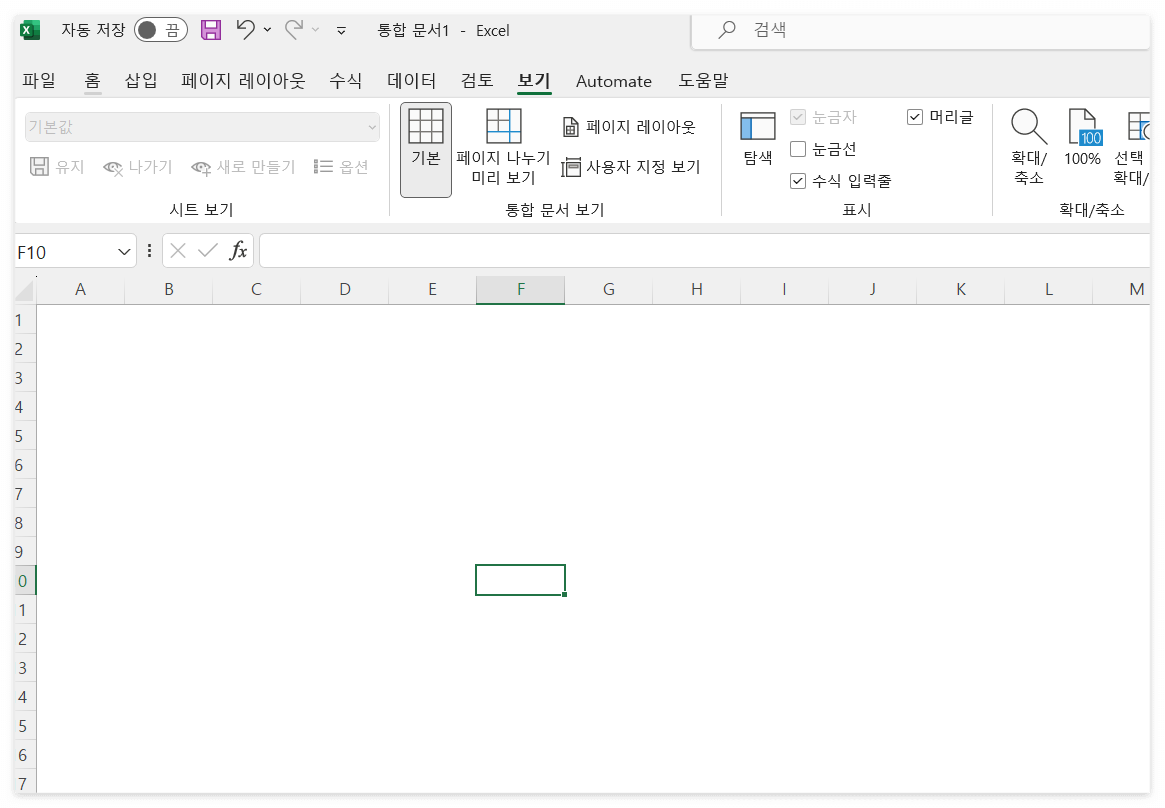Toggle the 자동 저장 AutoSave switch
The height and width of the screenshot is (808, 1165).
click(160, 30)
